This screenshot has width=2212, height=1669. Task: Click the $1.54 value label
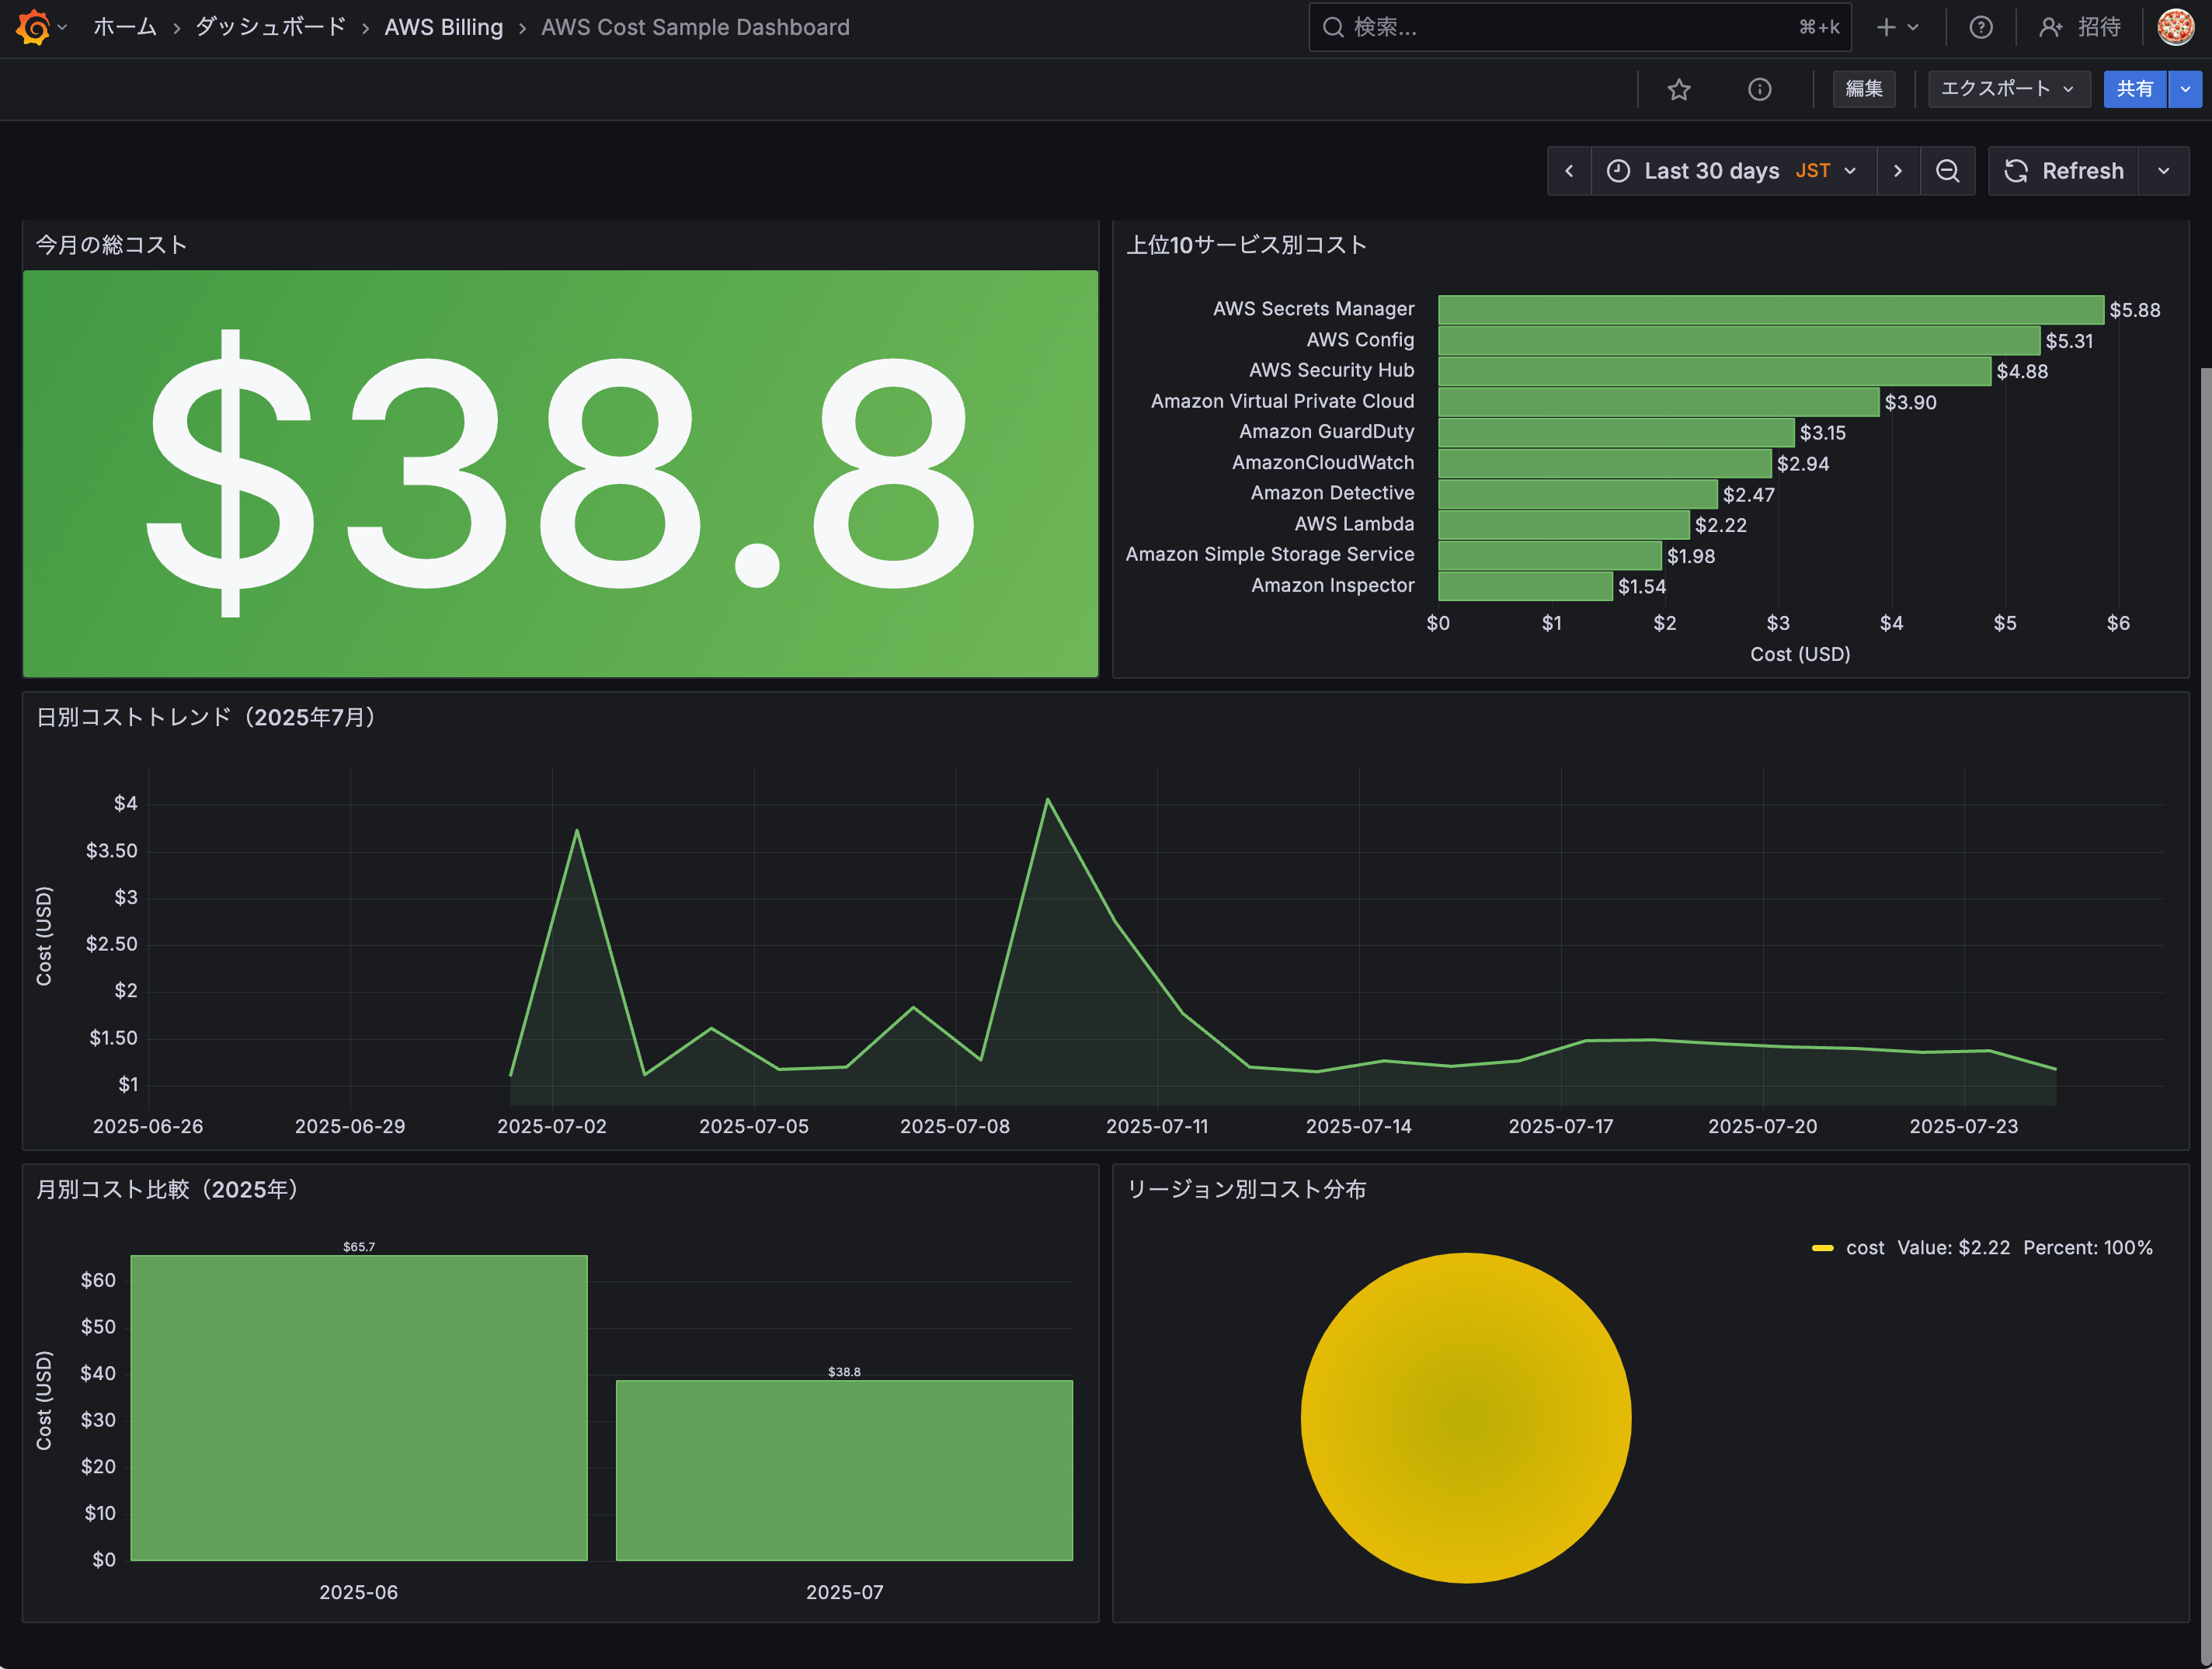pyautogui.click(x=1641, y=586)
